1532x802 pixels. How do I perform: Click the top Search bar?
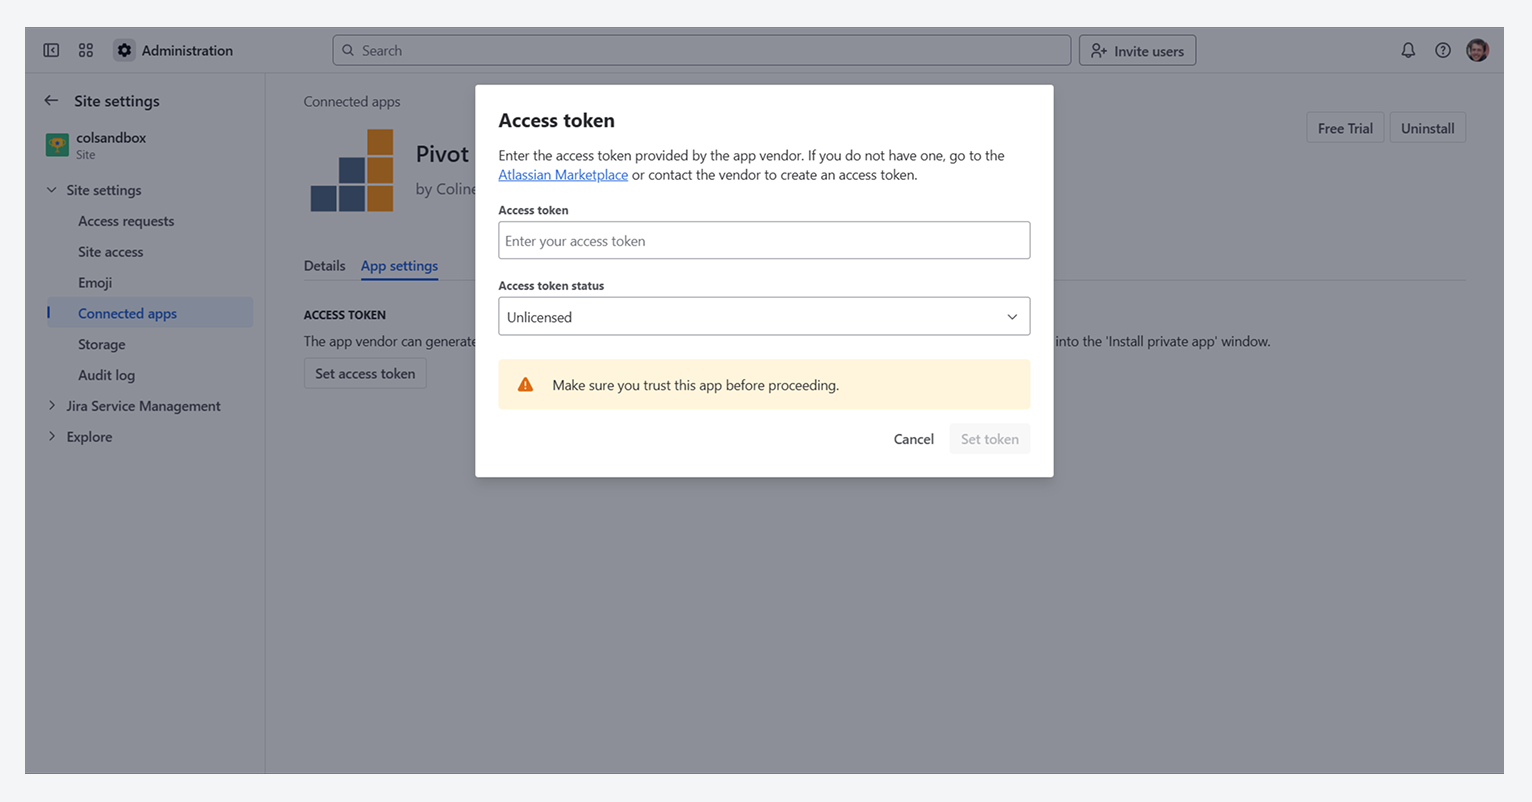pos(701,50)
